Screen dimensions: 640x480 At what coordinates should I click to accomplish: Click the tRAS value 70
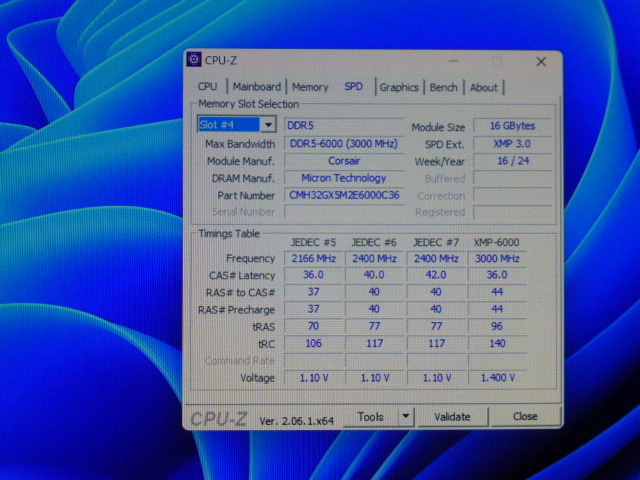click(313, 326)
